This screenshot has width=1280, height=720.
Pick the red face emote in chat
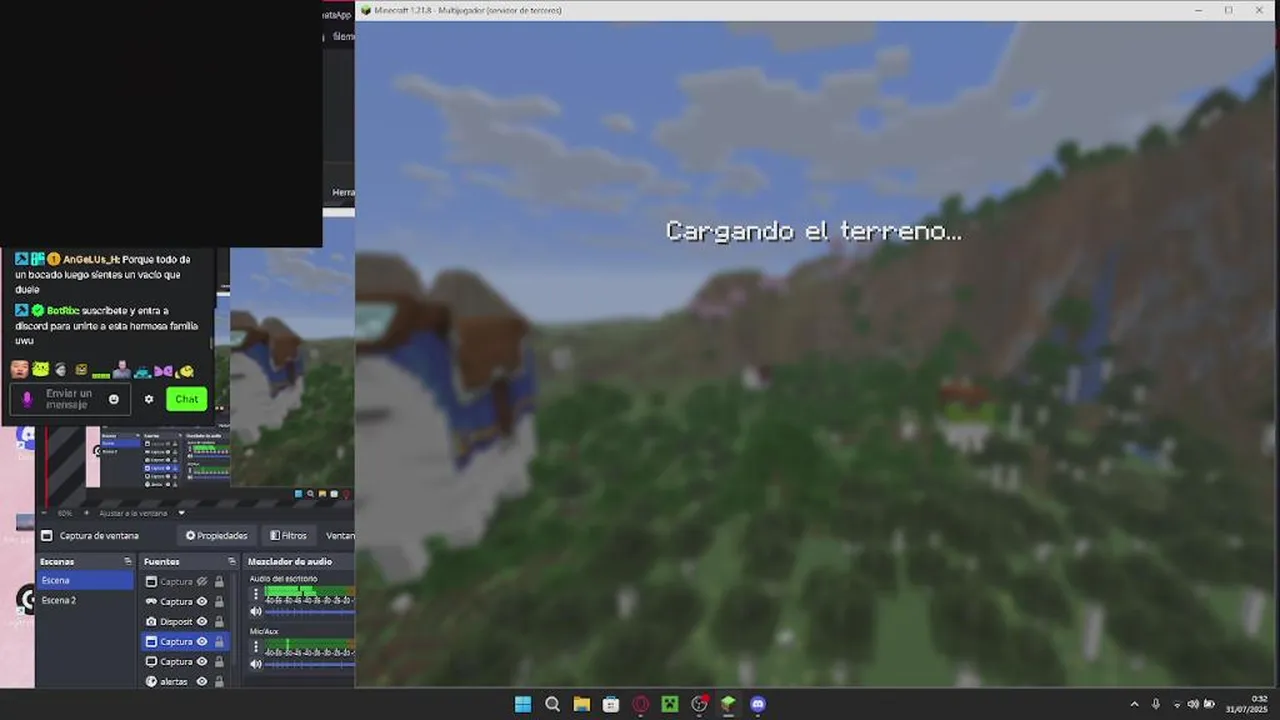pos(19,370)
